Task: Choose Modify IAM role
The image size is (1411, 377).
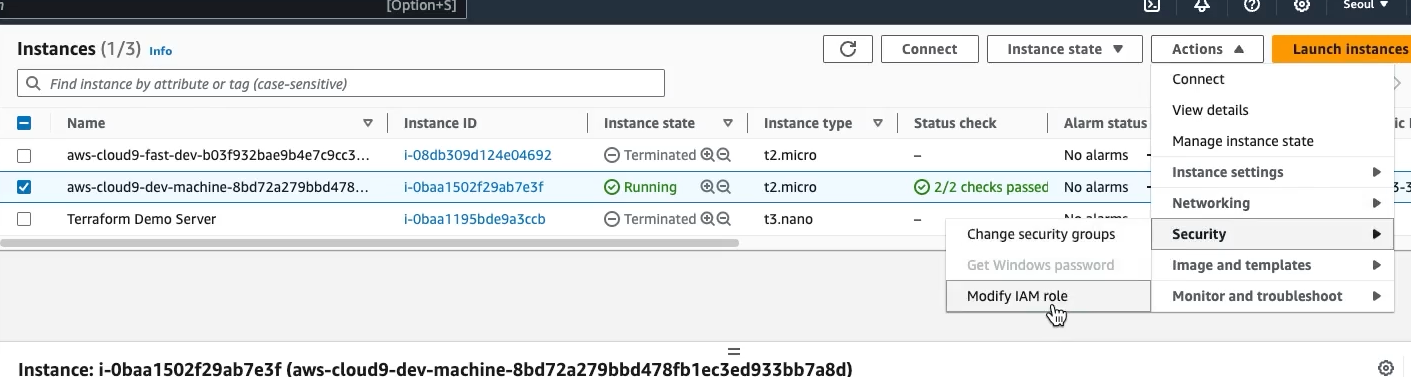Action: (1048, 296)
